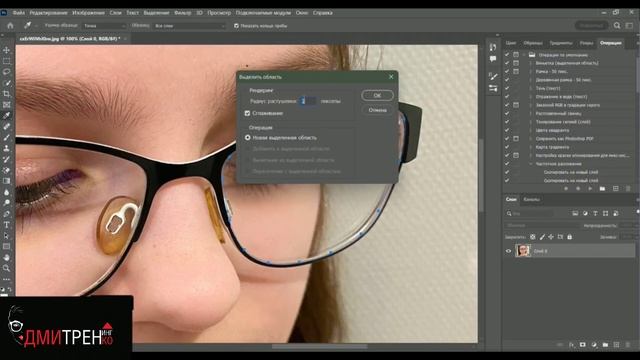Screen dimensions: 640x360
Task: Select the Clone Stamp tool
Action: pyautogui.click(x=7, y=149)
